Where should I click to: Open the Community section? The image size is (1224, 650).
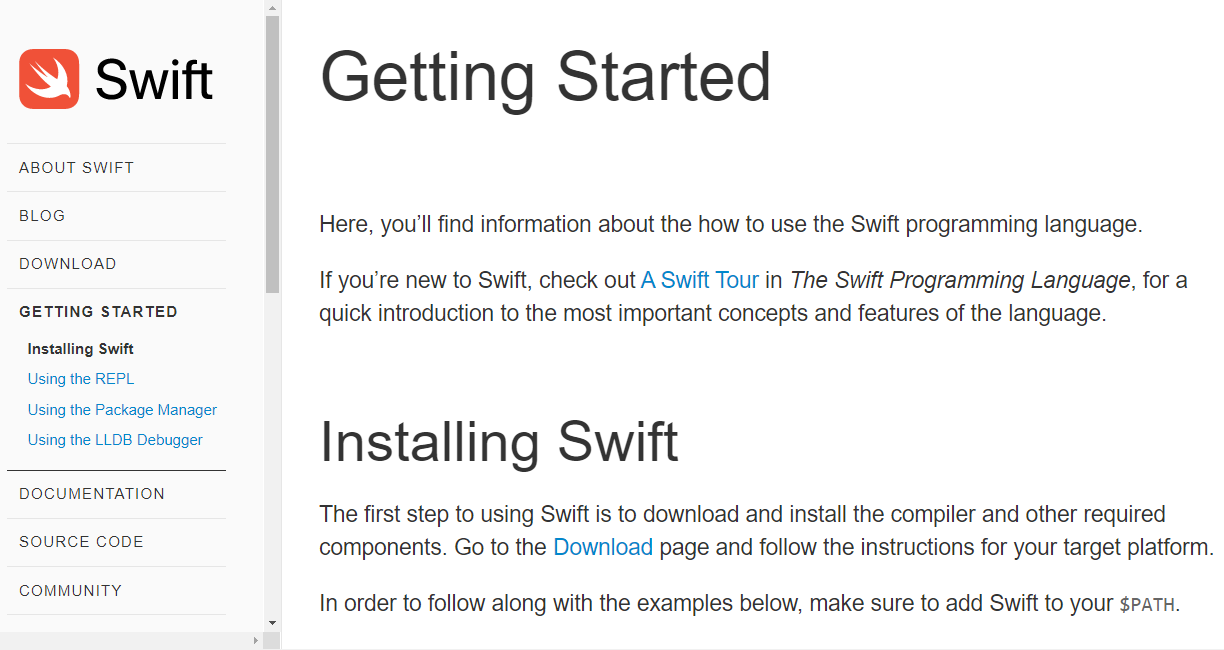point(70,590)
